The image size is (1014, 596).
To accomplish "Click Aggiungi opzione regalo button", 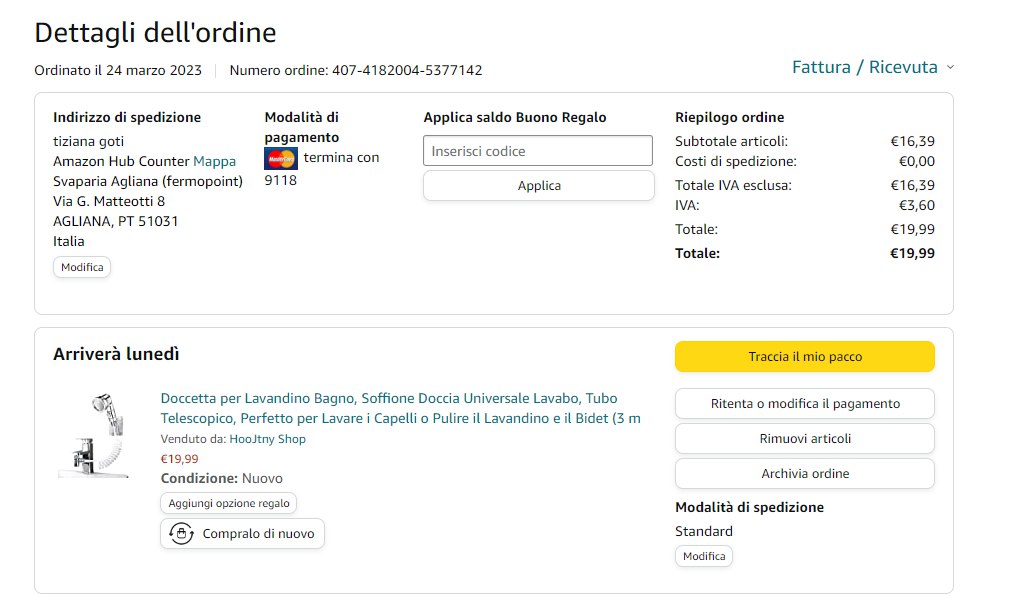I will [x=229, y=504].
